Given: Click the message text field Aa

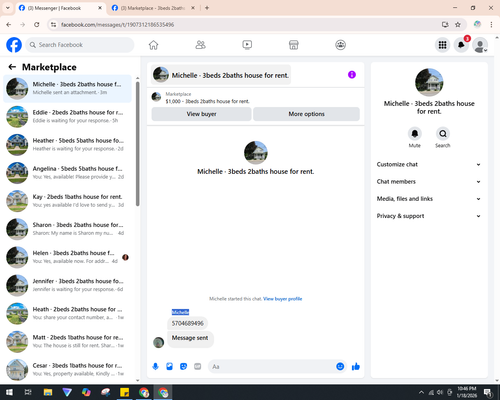Looking at the screenshot, I should coord(272,367).
